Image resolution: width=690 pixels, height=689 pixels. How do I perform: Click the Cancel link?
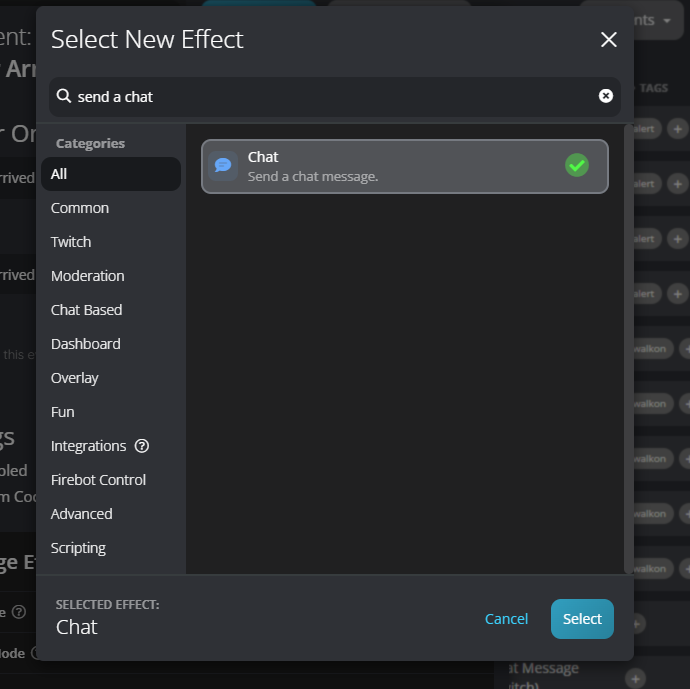[x=506, y=619]
